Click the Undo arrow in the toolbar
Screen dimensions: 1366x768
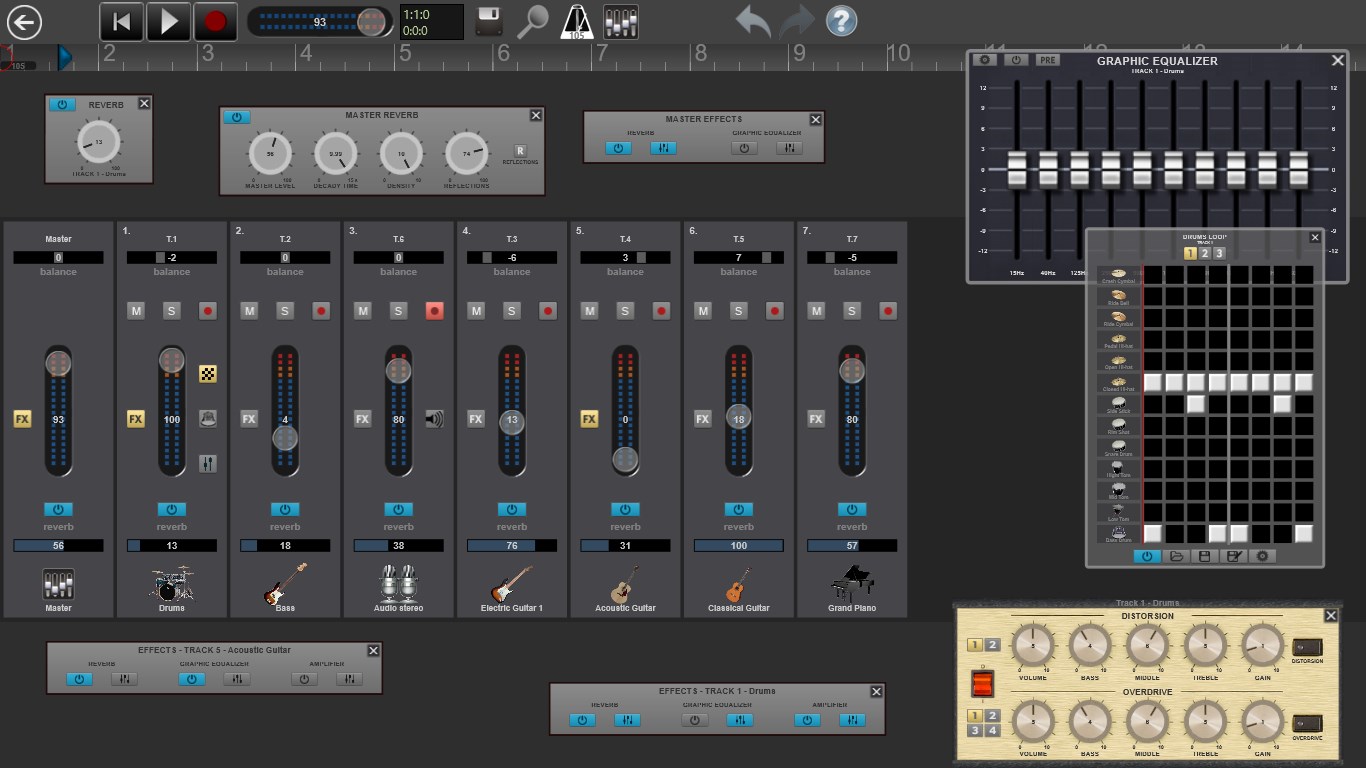[x=751, y=20]
